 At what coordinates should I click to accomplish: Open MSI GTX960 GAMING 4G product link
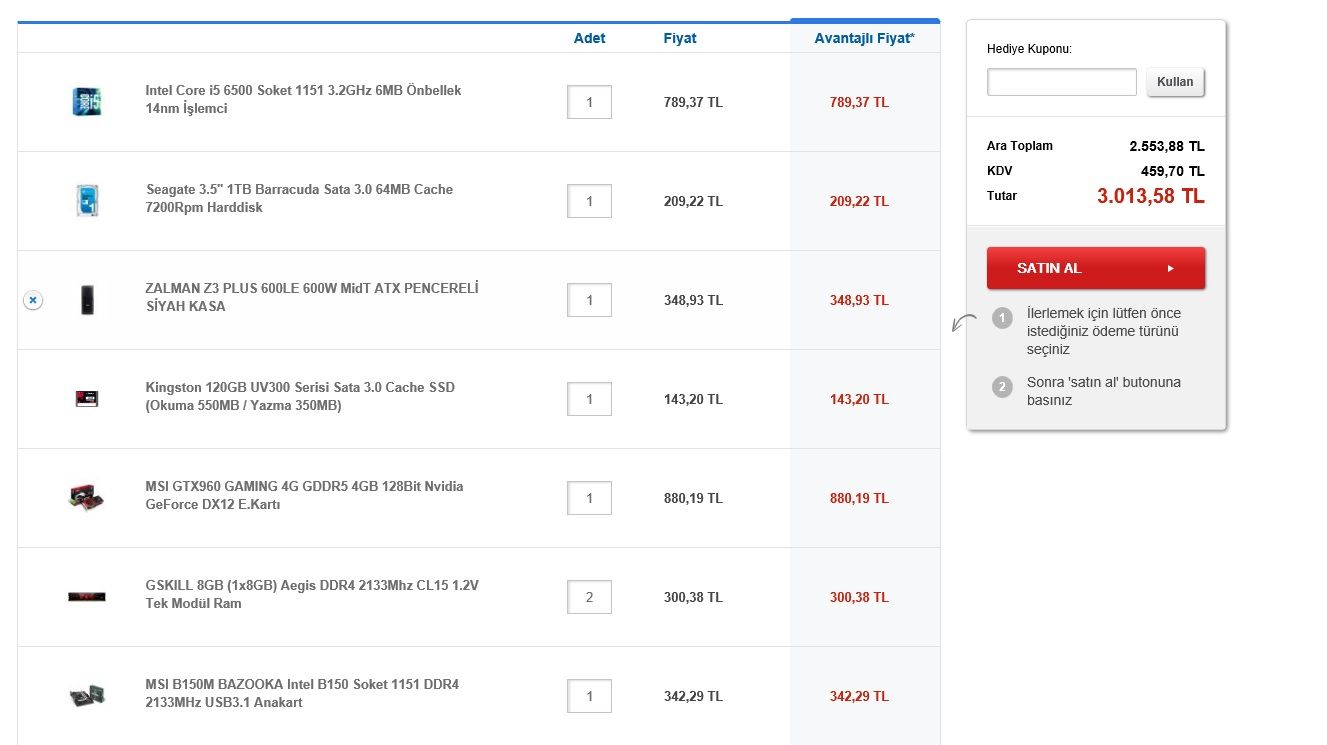click(x=304, y=495)
